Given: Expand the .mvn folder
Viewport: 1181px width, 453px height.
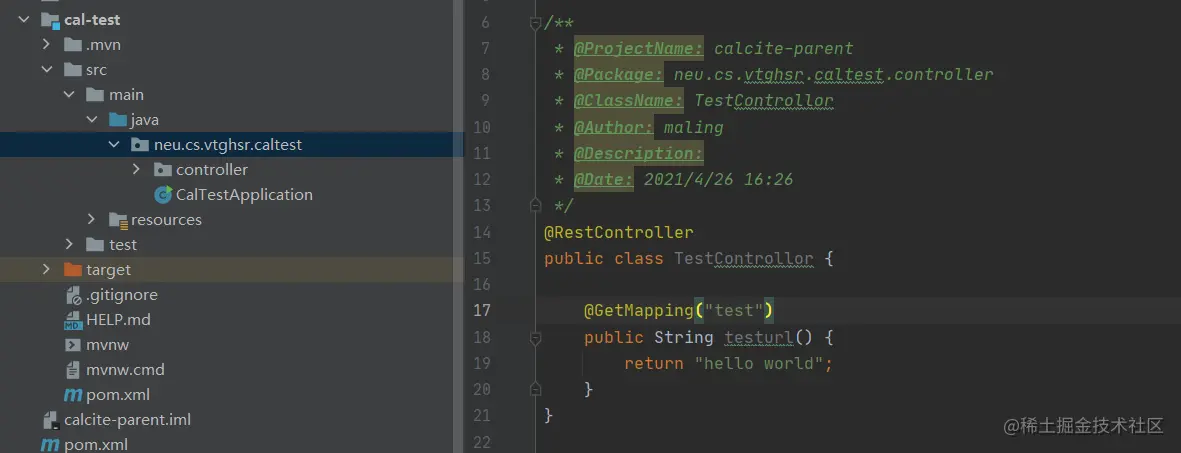Looking at the screenshot, I should click(x=47, y=44).
